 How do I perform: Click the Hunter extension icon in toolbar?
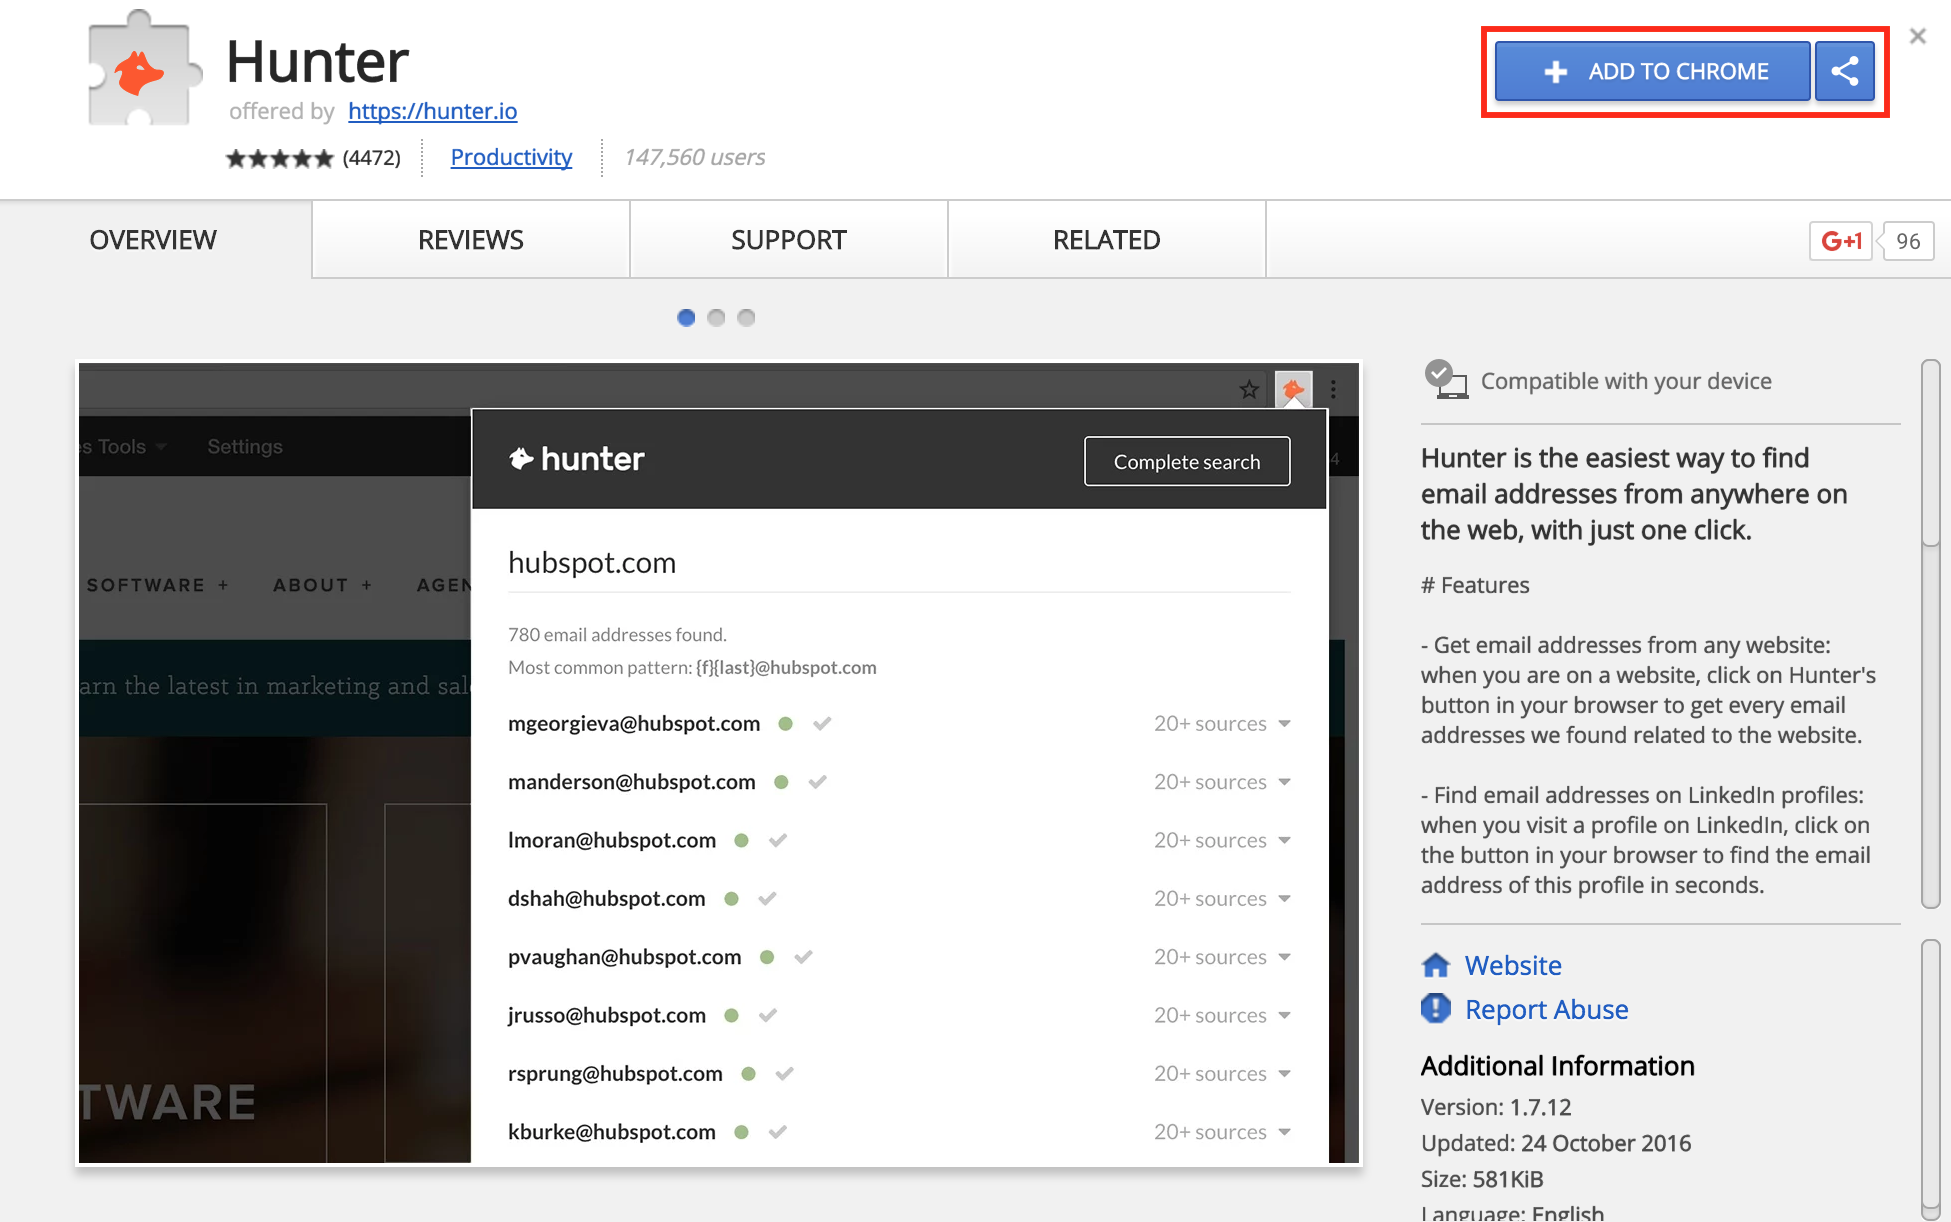[x=1293, y=389]
